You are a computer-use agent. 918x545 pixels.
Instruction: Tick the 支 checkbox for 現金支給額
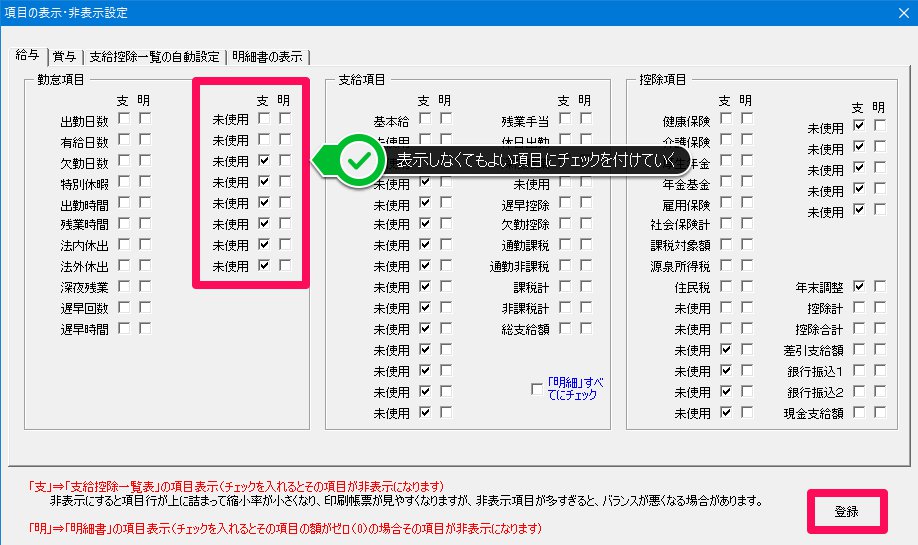pyautogui.click(x=859, y=411)
